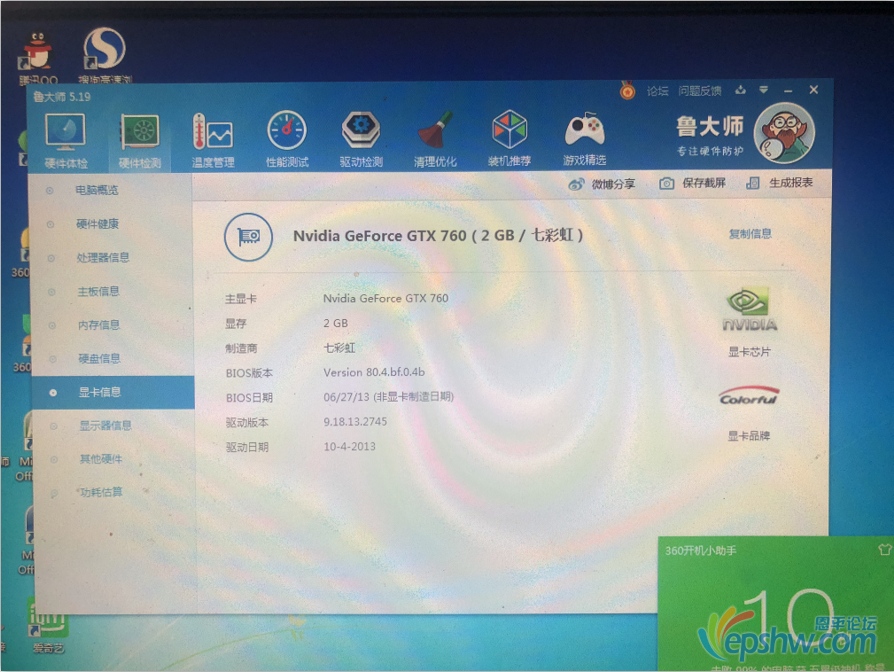Click the Colorful 显卡品牌 logo
The height and width of the screenshot is (672, 894).
(x=749, y=396)
